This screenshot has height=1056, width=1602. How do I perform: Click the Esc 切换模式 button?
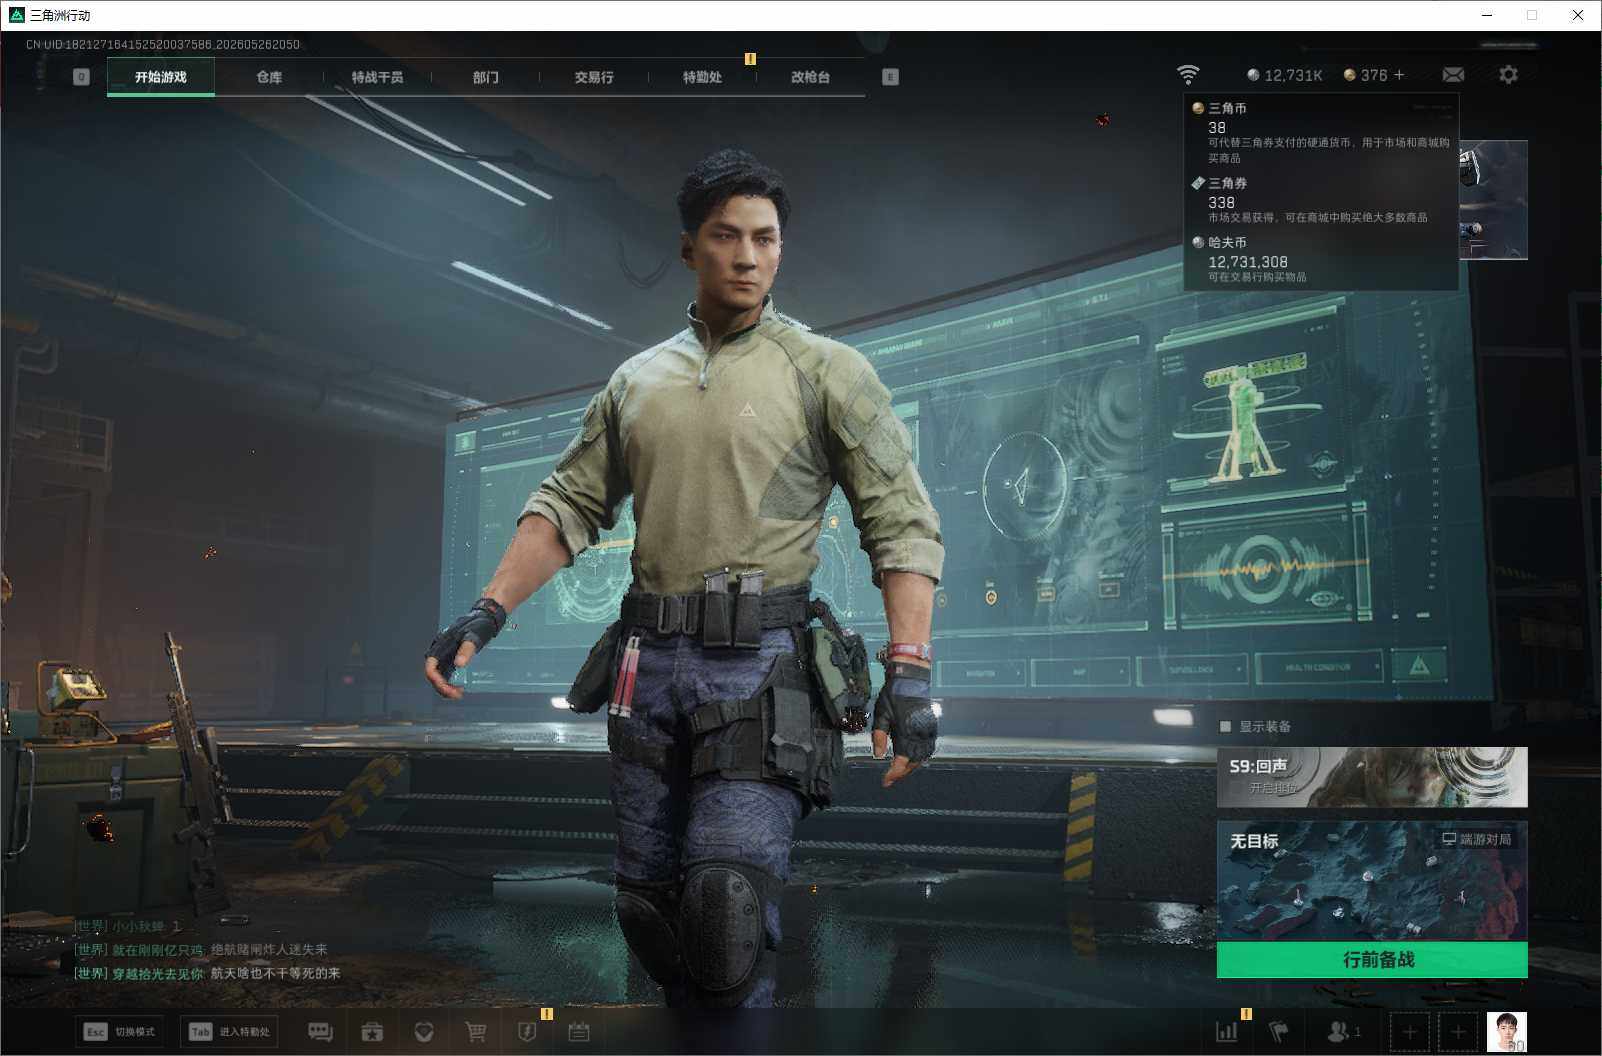click(x=120, y=1032)
